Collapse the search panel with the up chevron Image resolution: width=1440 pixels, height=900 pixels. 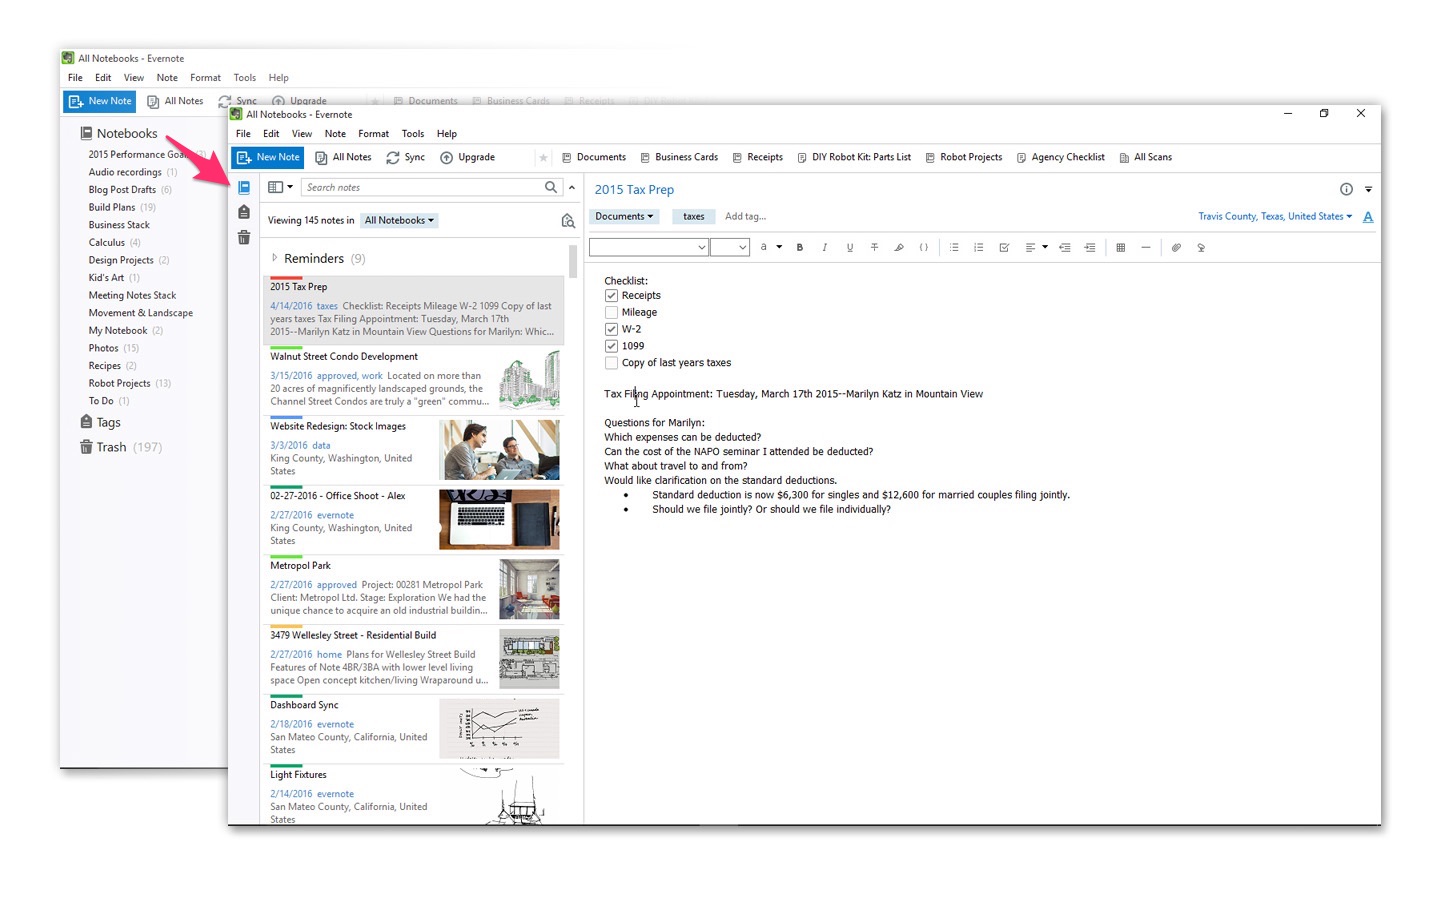click(x=572, y=187)
